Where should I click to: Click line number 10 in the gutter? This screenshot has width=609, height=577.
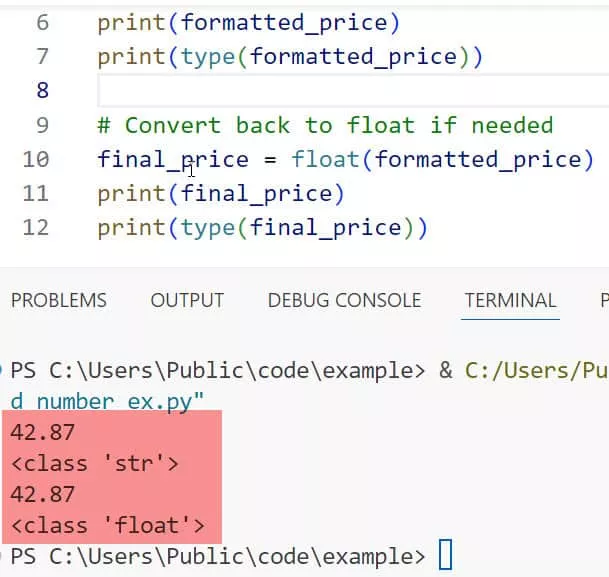click(35, 159)
